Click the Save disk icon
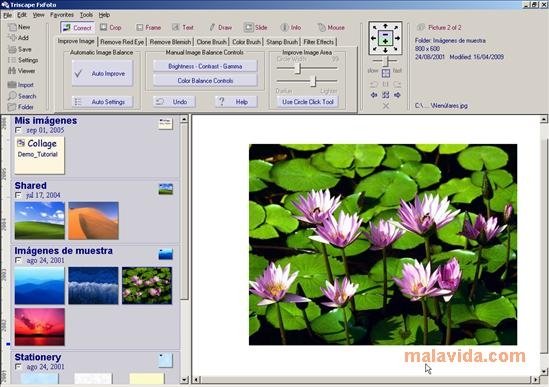This screenshot has width=549, height=387. (12, 49)
